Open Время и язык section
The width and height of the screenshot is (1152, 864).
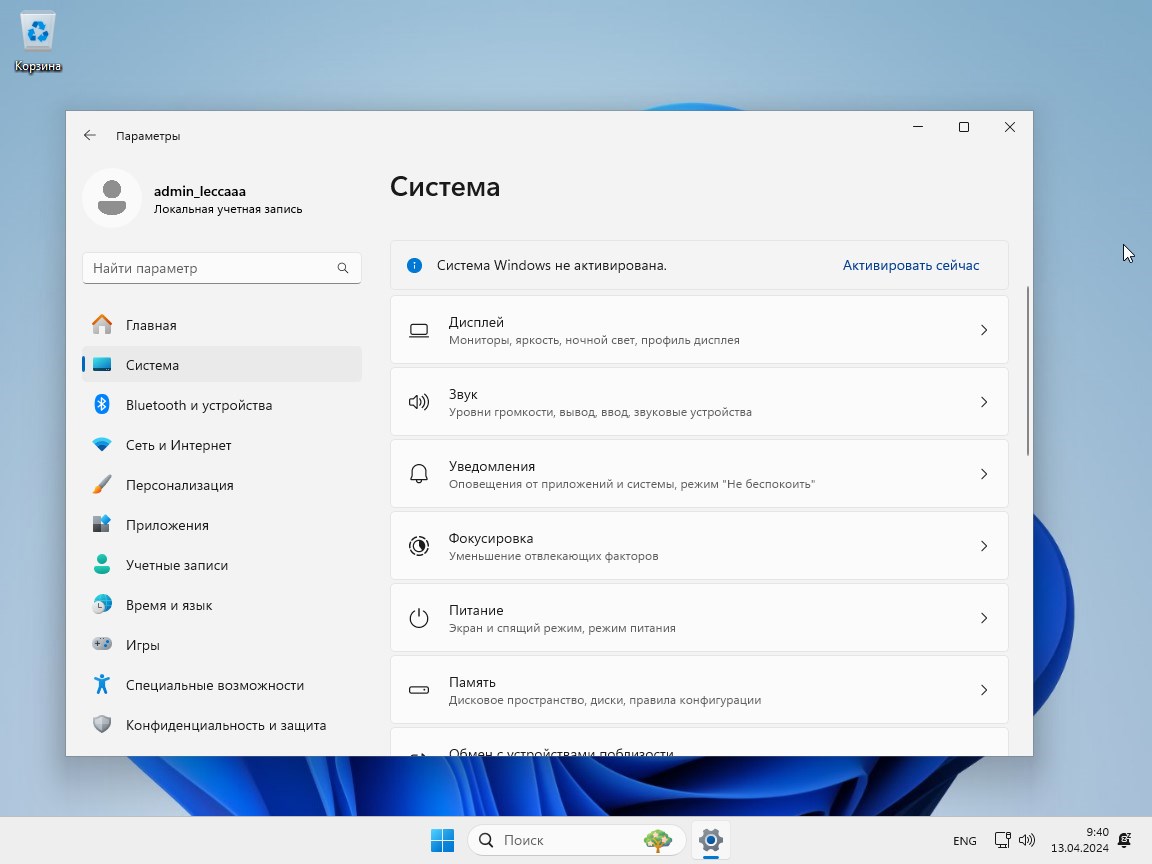point(222,605)
